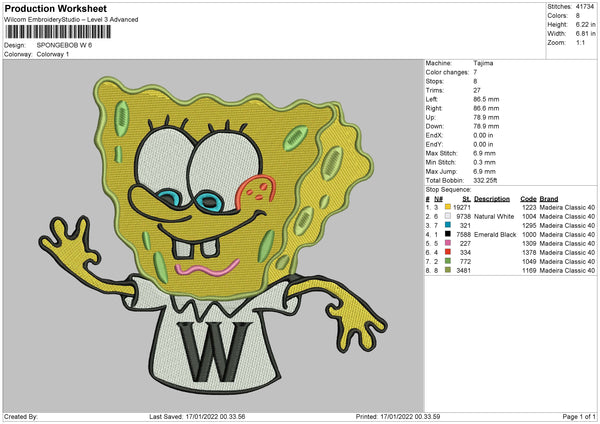Viewport: 600px width, 424px height.
Task: Click thread code '1049'
Action: coord(529,261)
